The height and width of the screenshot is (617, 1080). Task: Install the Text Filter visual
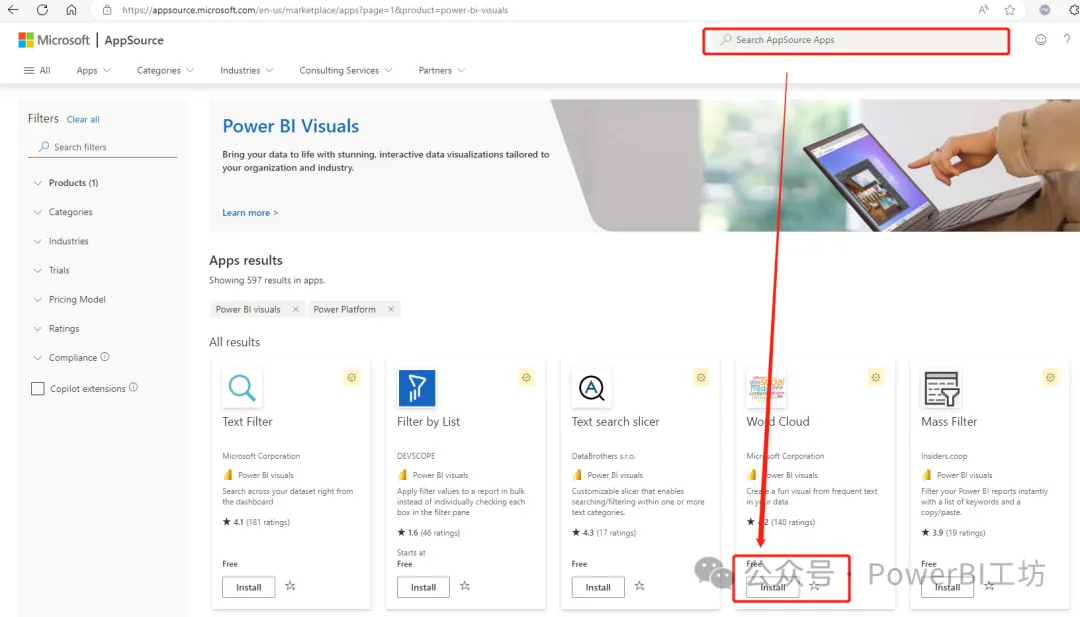249,587
